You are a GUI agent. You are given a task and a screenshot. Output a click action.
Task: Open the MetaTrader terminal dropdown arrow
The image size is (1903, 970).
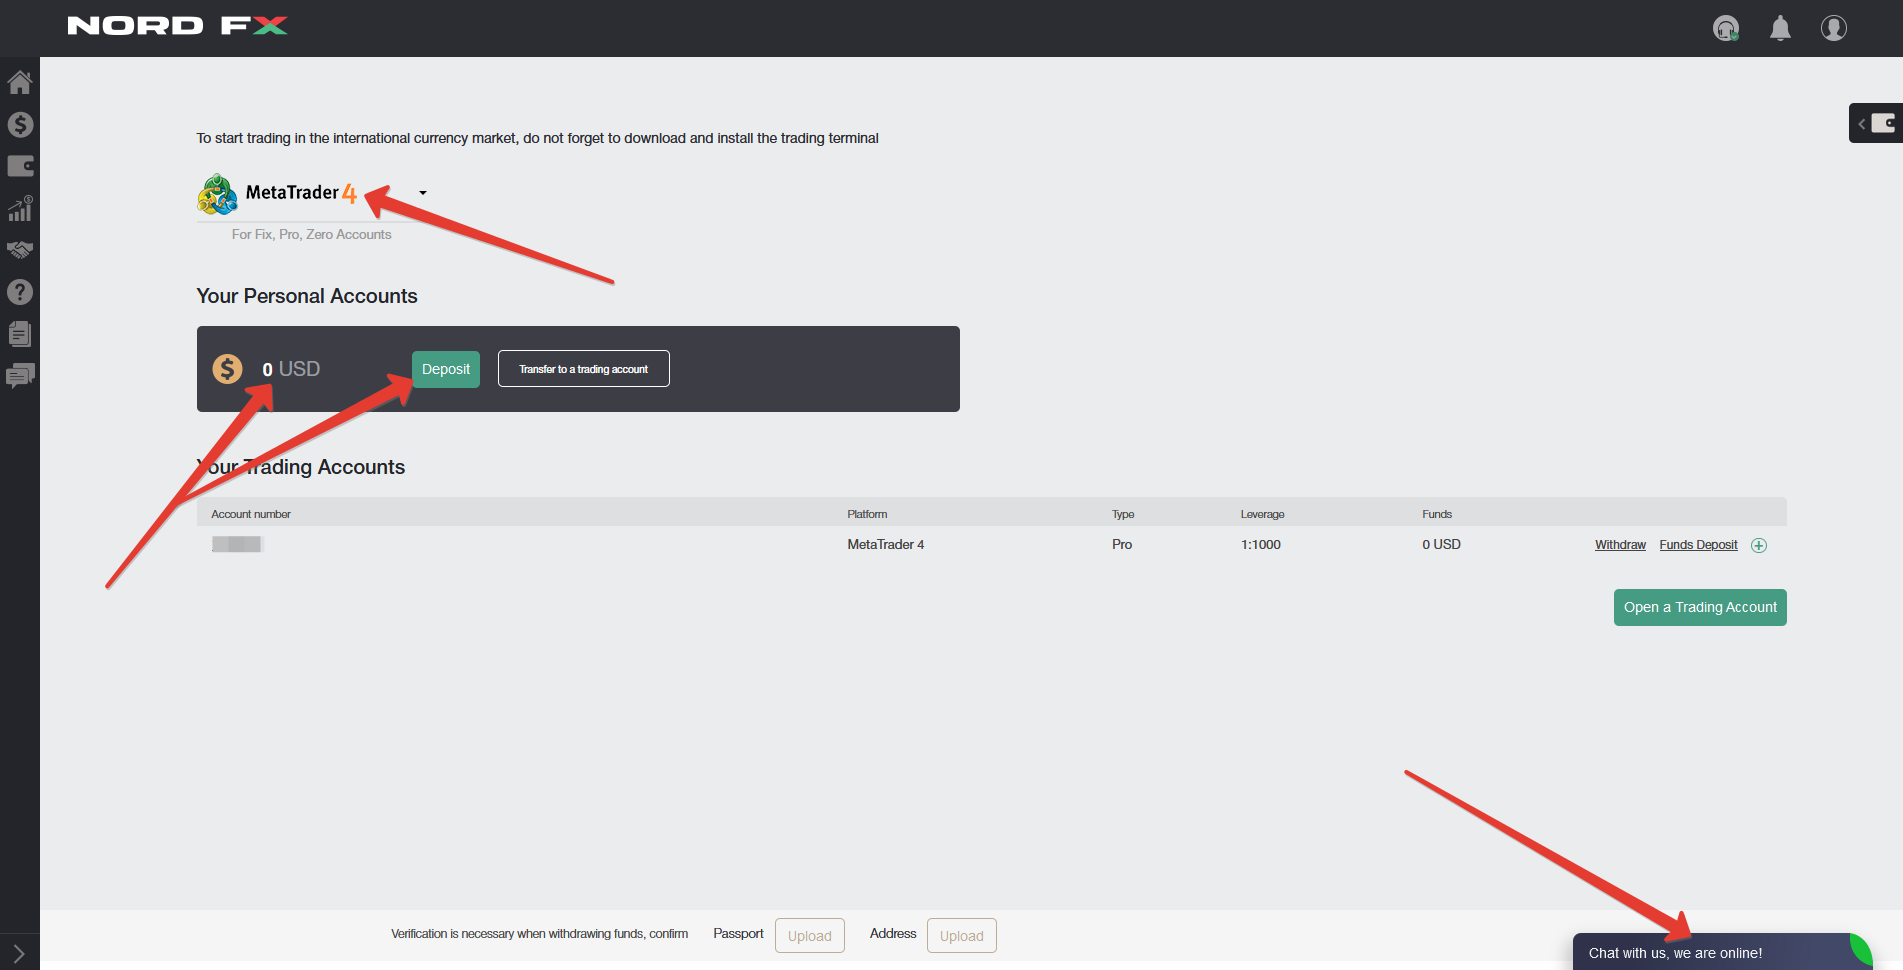(423, 193)
